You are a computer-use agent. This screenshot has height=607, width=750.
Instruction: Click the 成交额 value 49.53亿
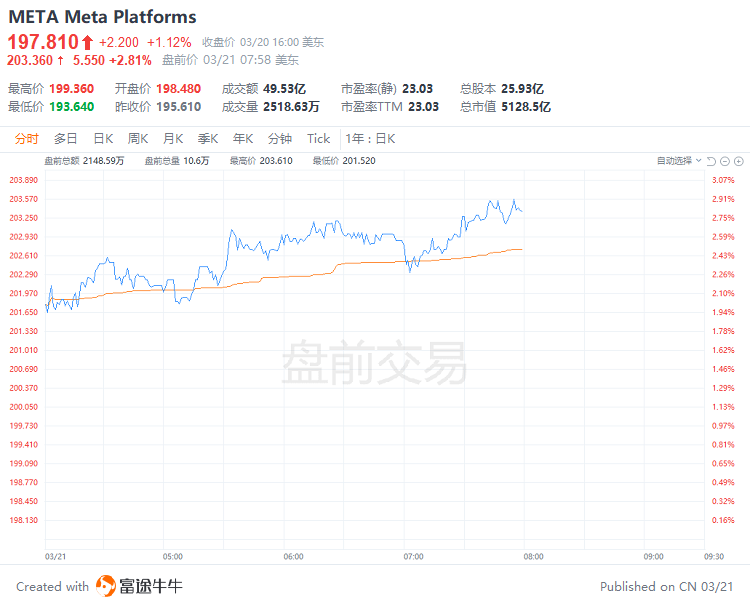point(285,88)
